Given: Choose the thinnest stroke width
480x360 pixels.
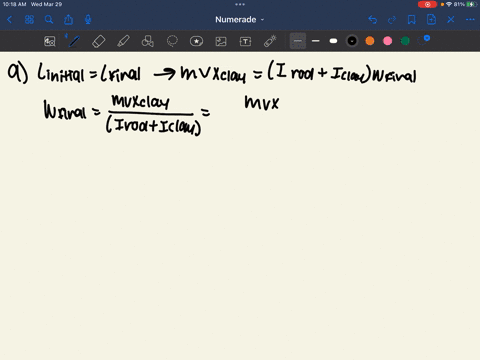Looking at the screenshot, I should pos(298,41).
